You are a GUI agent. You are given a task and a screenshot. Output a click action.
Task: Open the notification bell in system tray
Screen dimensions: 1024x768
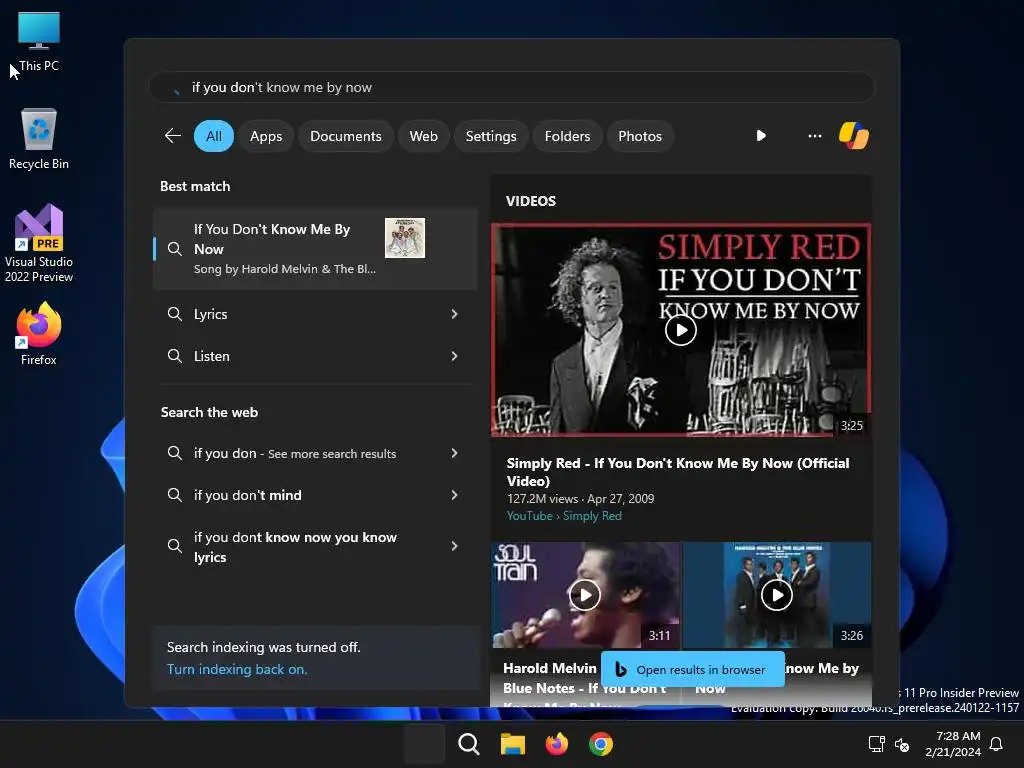point(996,744)
